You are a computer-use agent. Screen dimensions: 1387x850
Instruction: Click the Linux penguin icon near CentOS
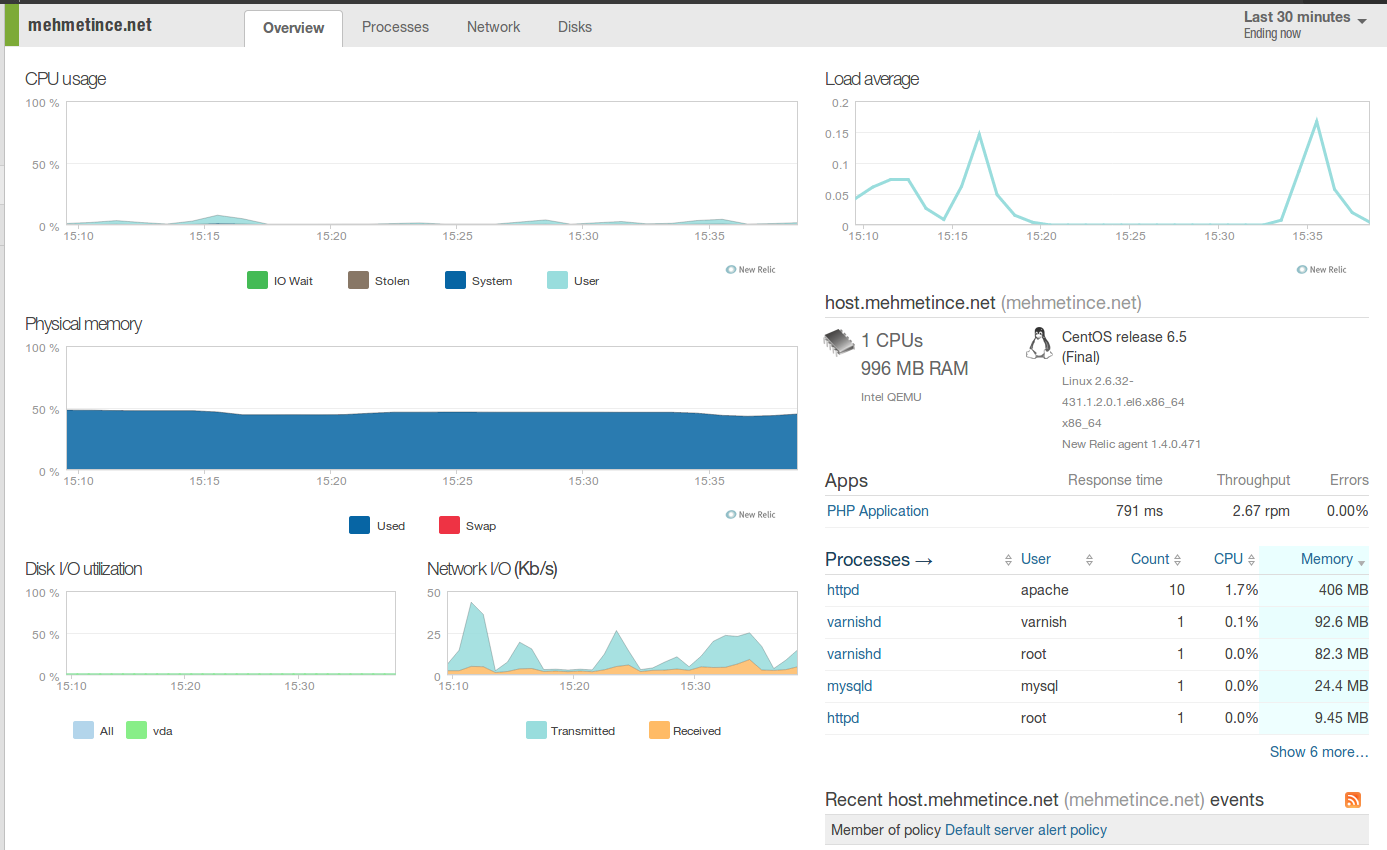[x=1040, y=342]
